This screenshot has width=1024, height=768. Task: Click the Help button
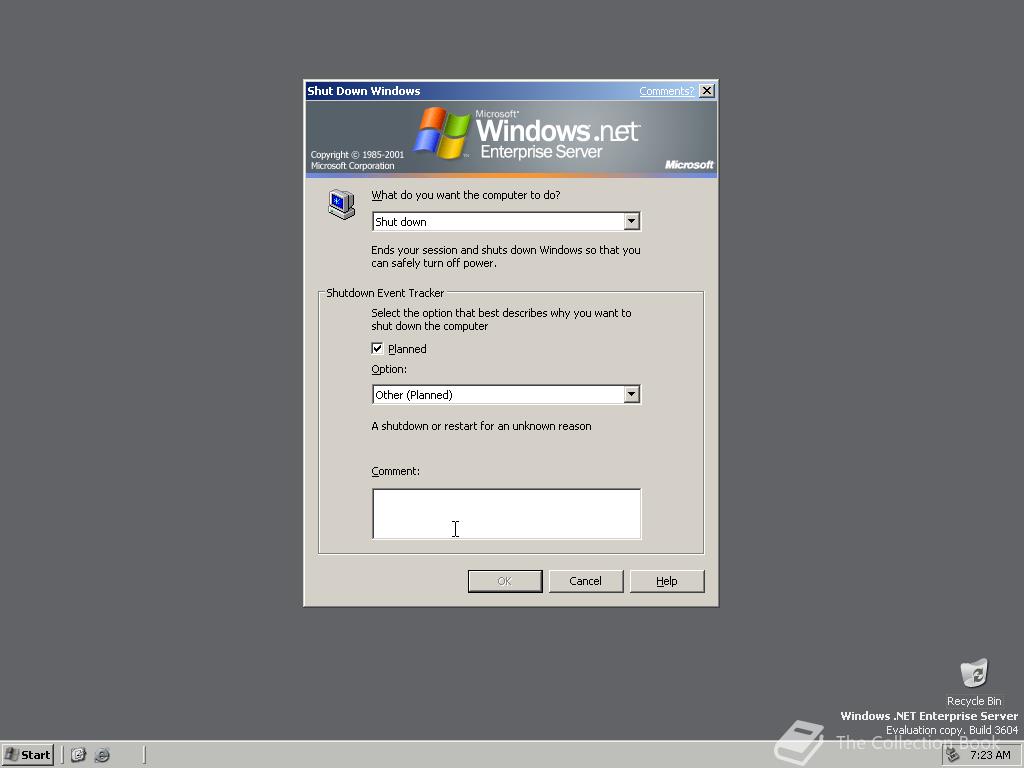point(667,581)
